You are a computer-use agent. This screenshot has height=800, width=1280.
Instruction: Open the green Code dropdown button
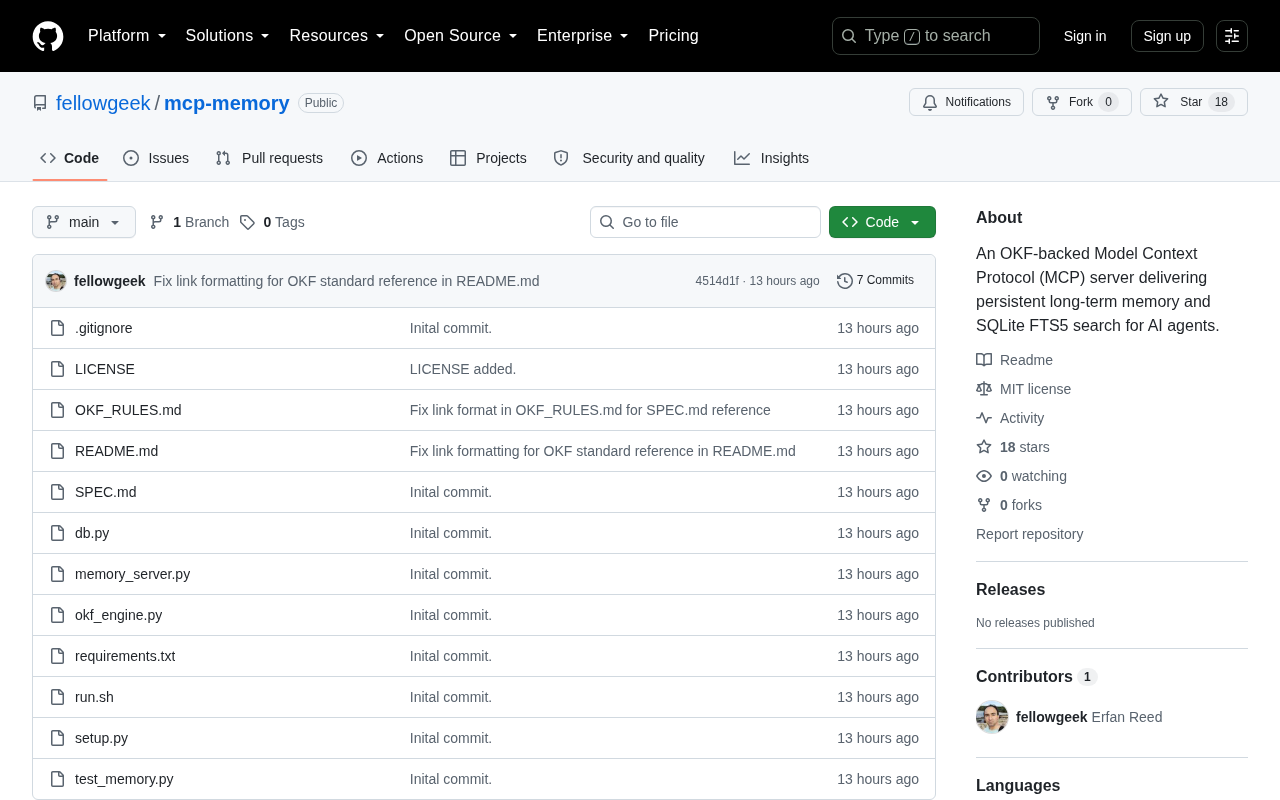point(882,222)
